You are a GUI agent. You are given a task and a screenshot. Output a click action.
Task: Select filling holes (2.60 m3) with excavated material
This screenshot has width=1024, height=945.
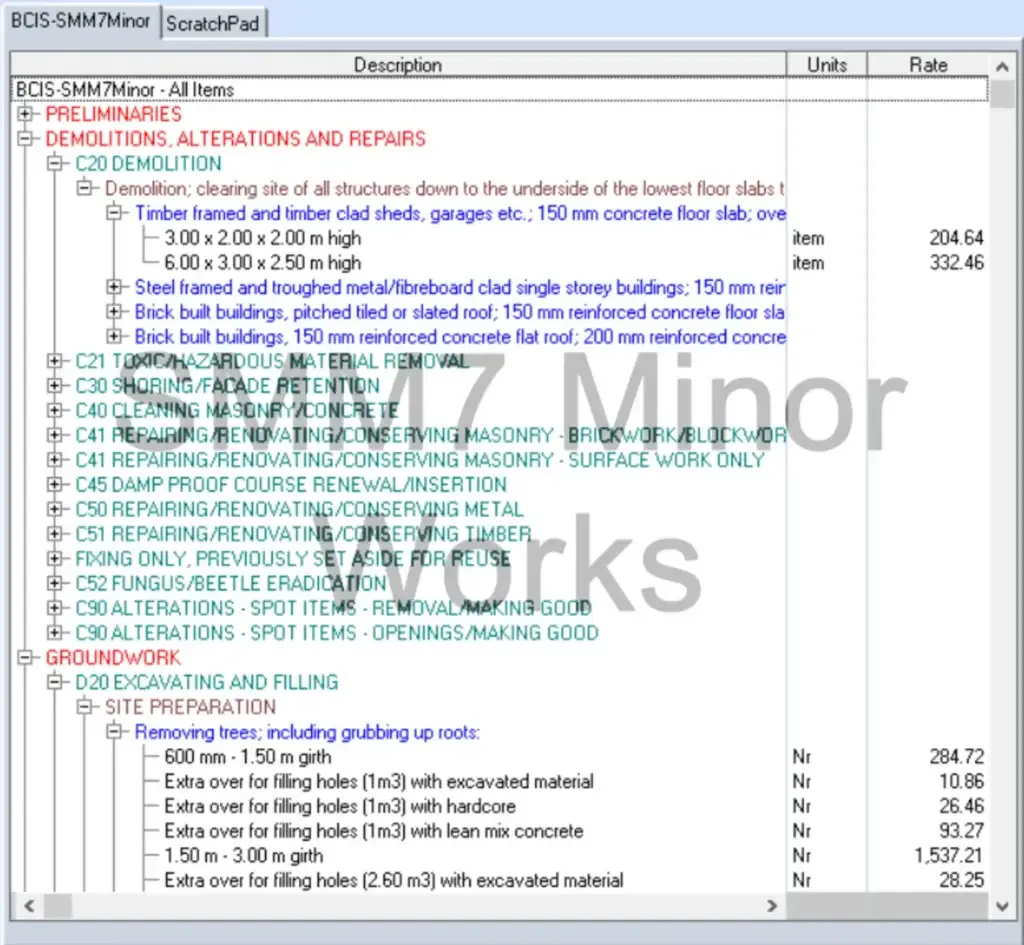pos(394,880)
